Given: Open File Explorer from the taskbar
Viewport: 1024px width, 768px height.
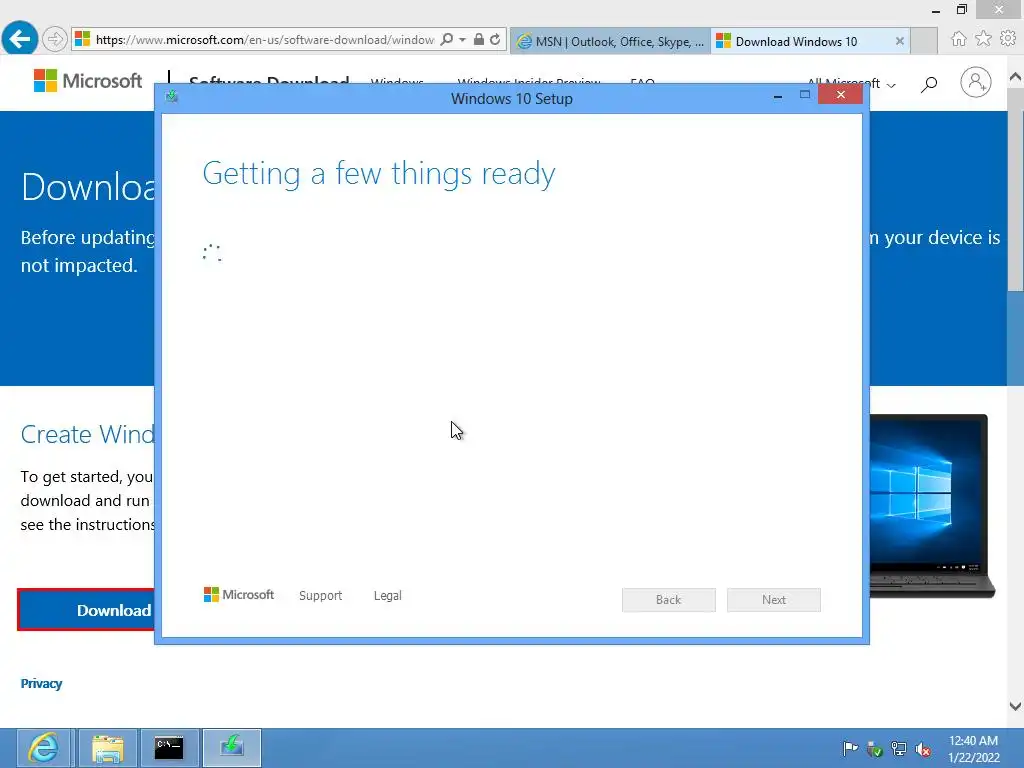Looking at the screenshot, I should 108,748.
